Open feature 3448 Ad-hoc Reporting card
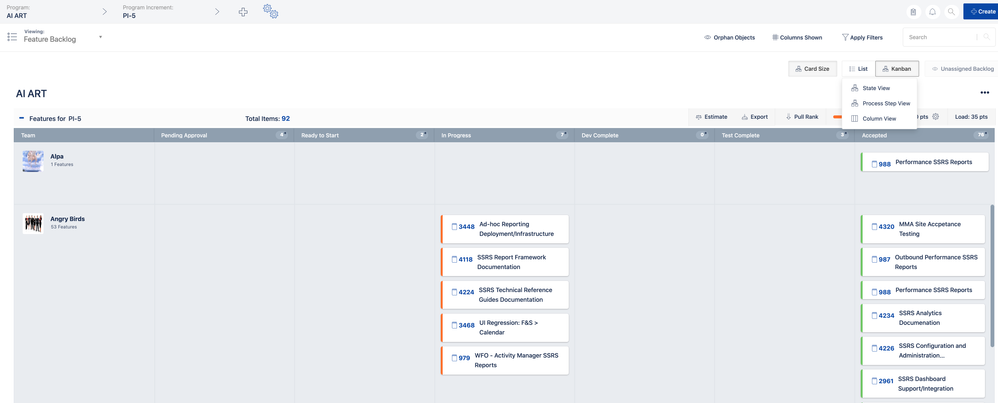 505,229
